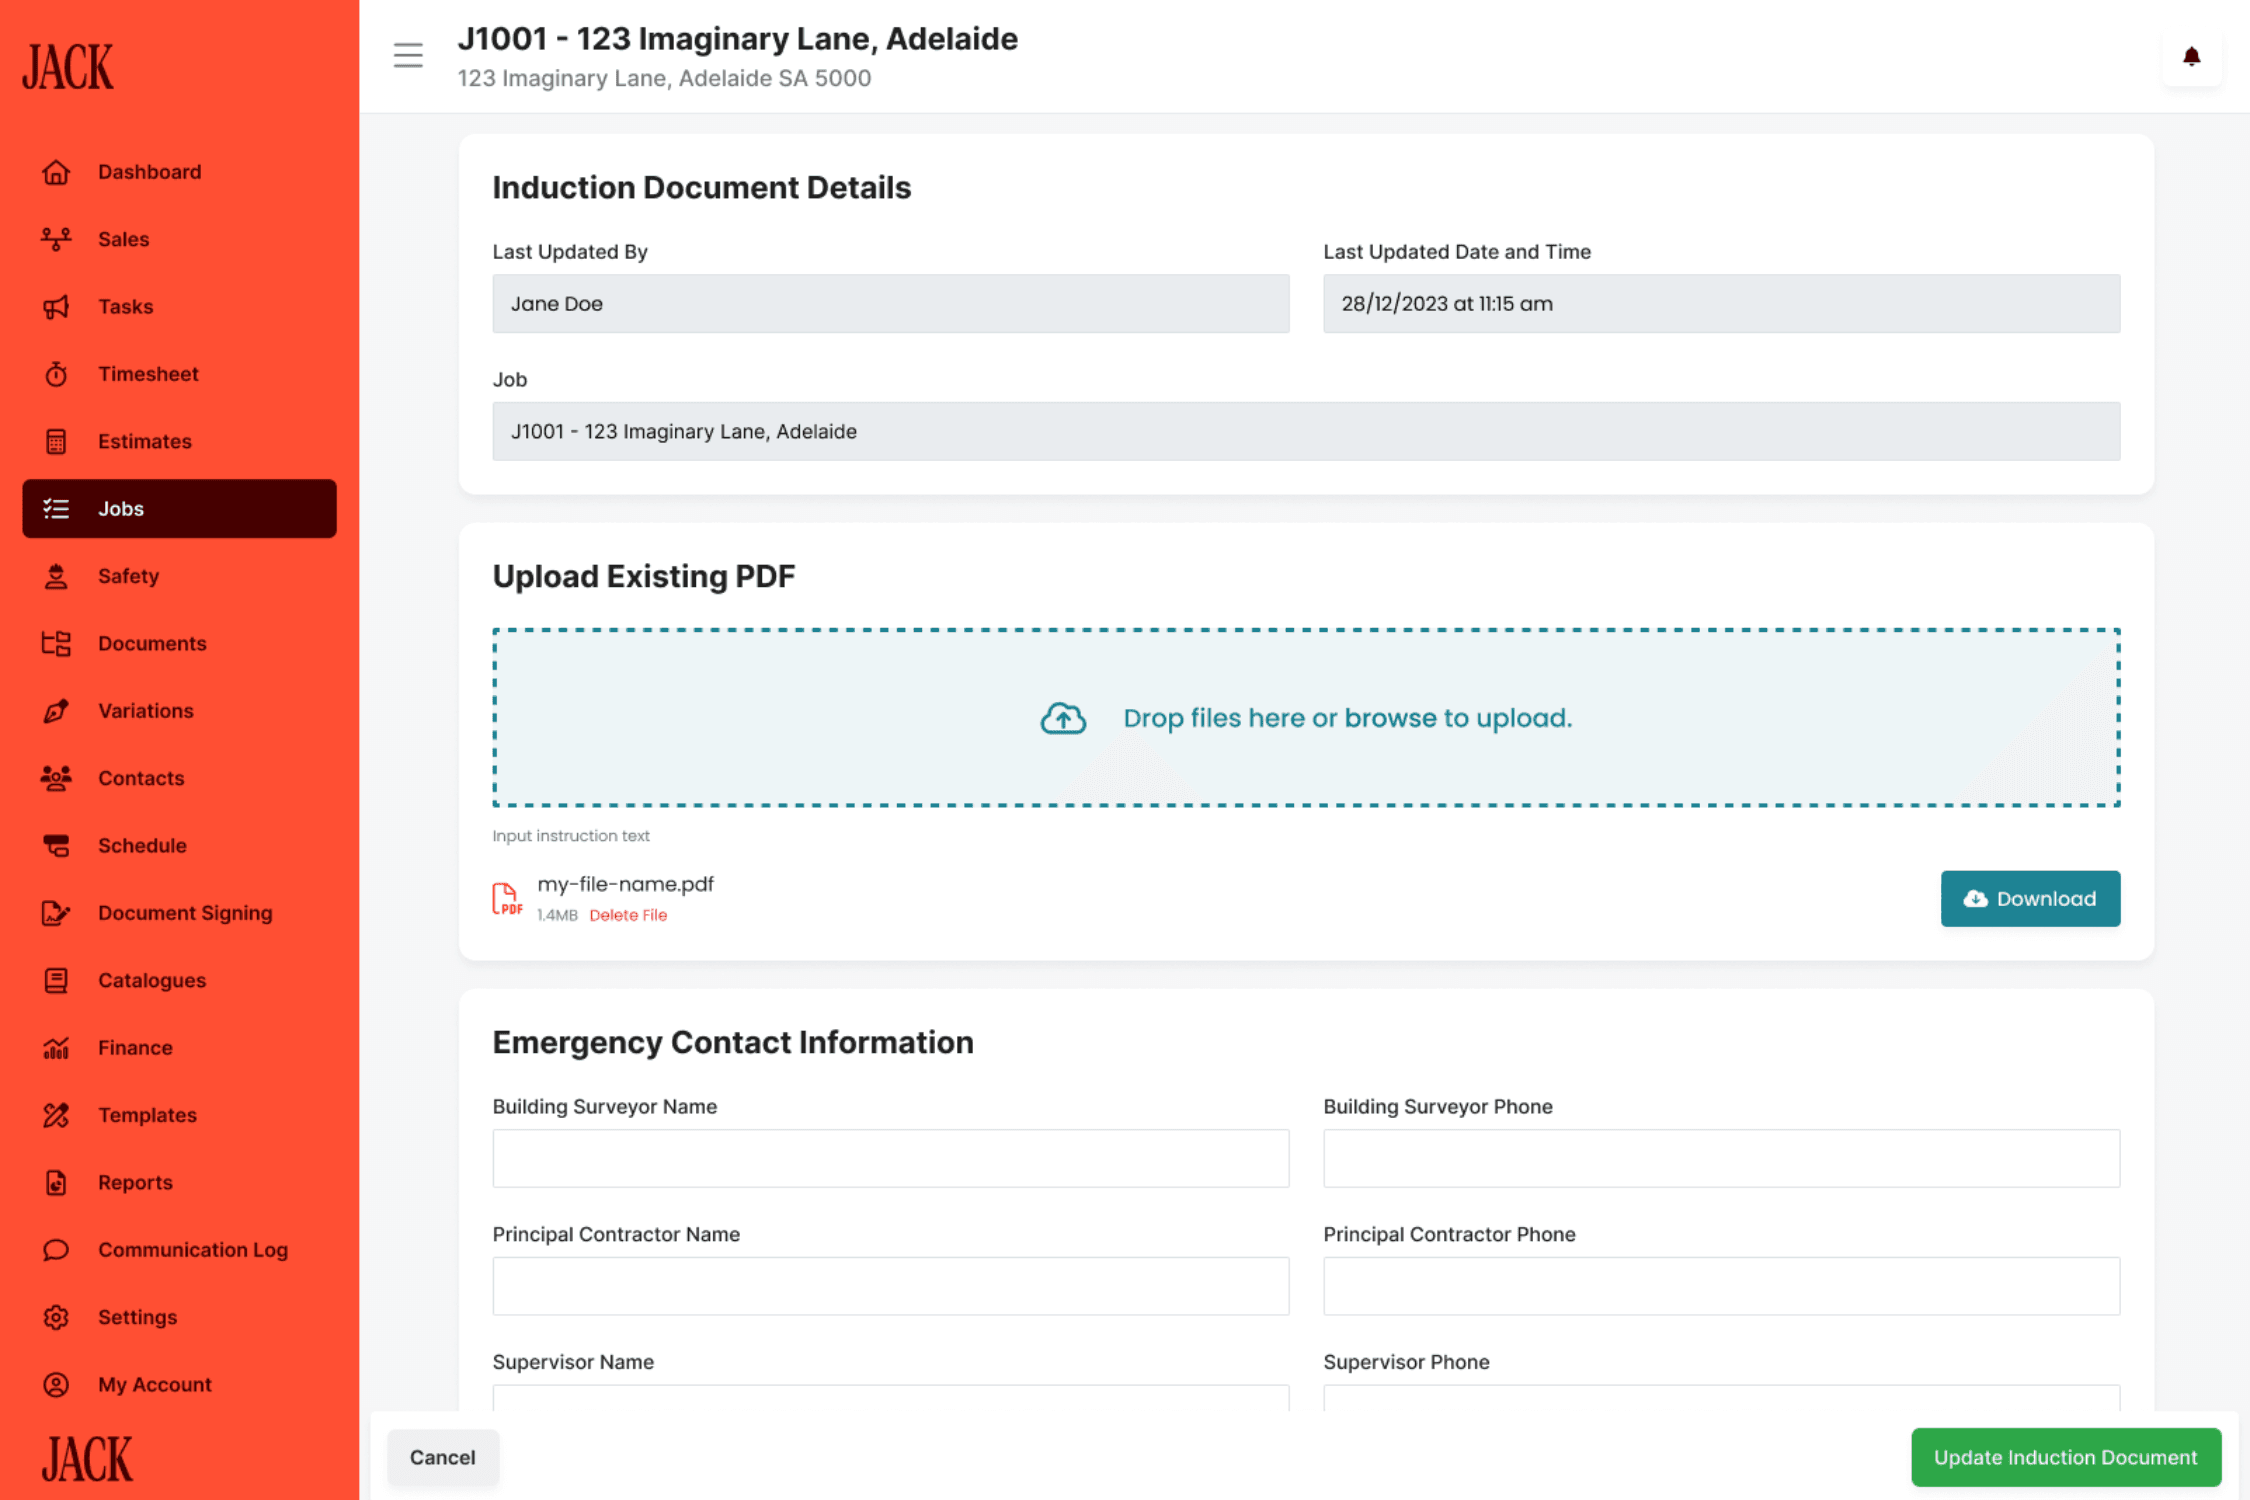Download the uploaded PDF file
The height and width of the screenshot is (1500, 2250).
pyautogui.click(x=2029, y=898)
